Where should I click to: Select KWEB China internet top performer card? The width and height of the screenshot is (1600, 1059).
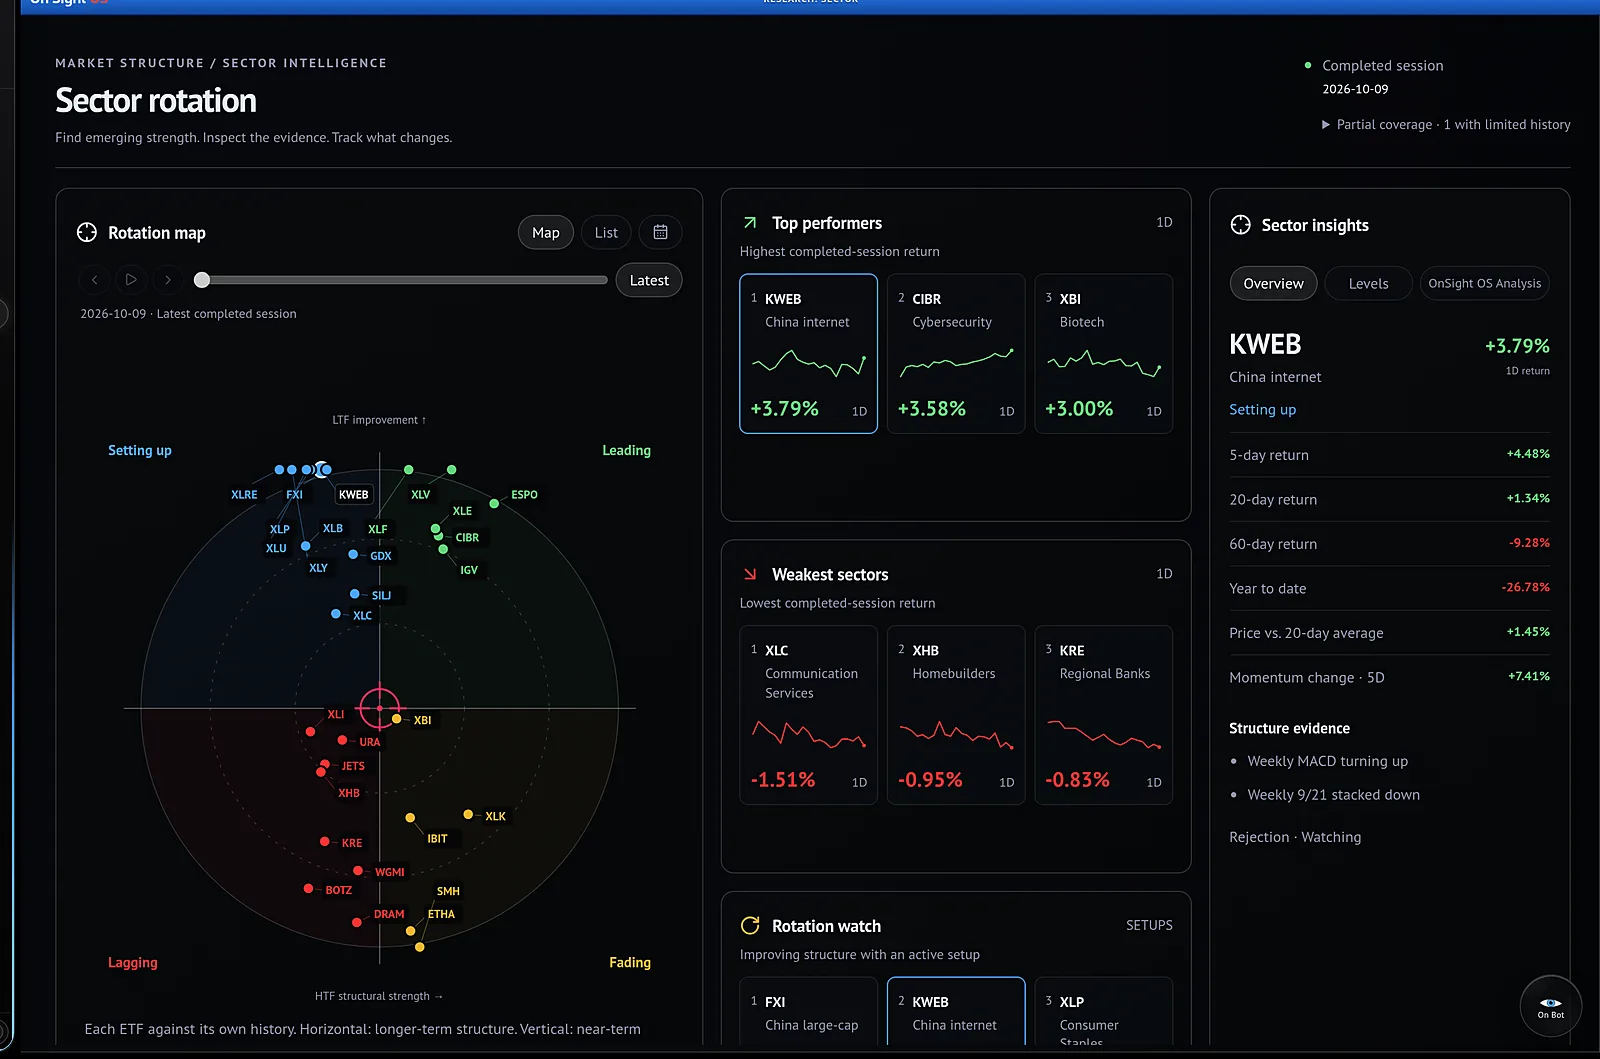[808, 353]
